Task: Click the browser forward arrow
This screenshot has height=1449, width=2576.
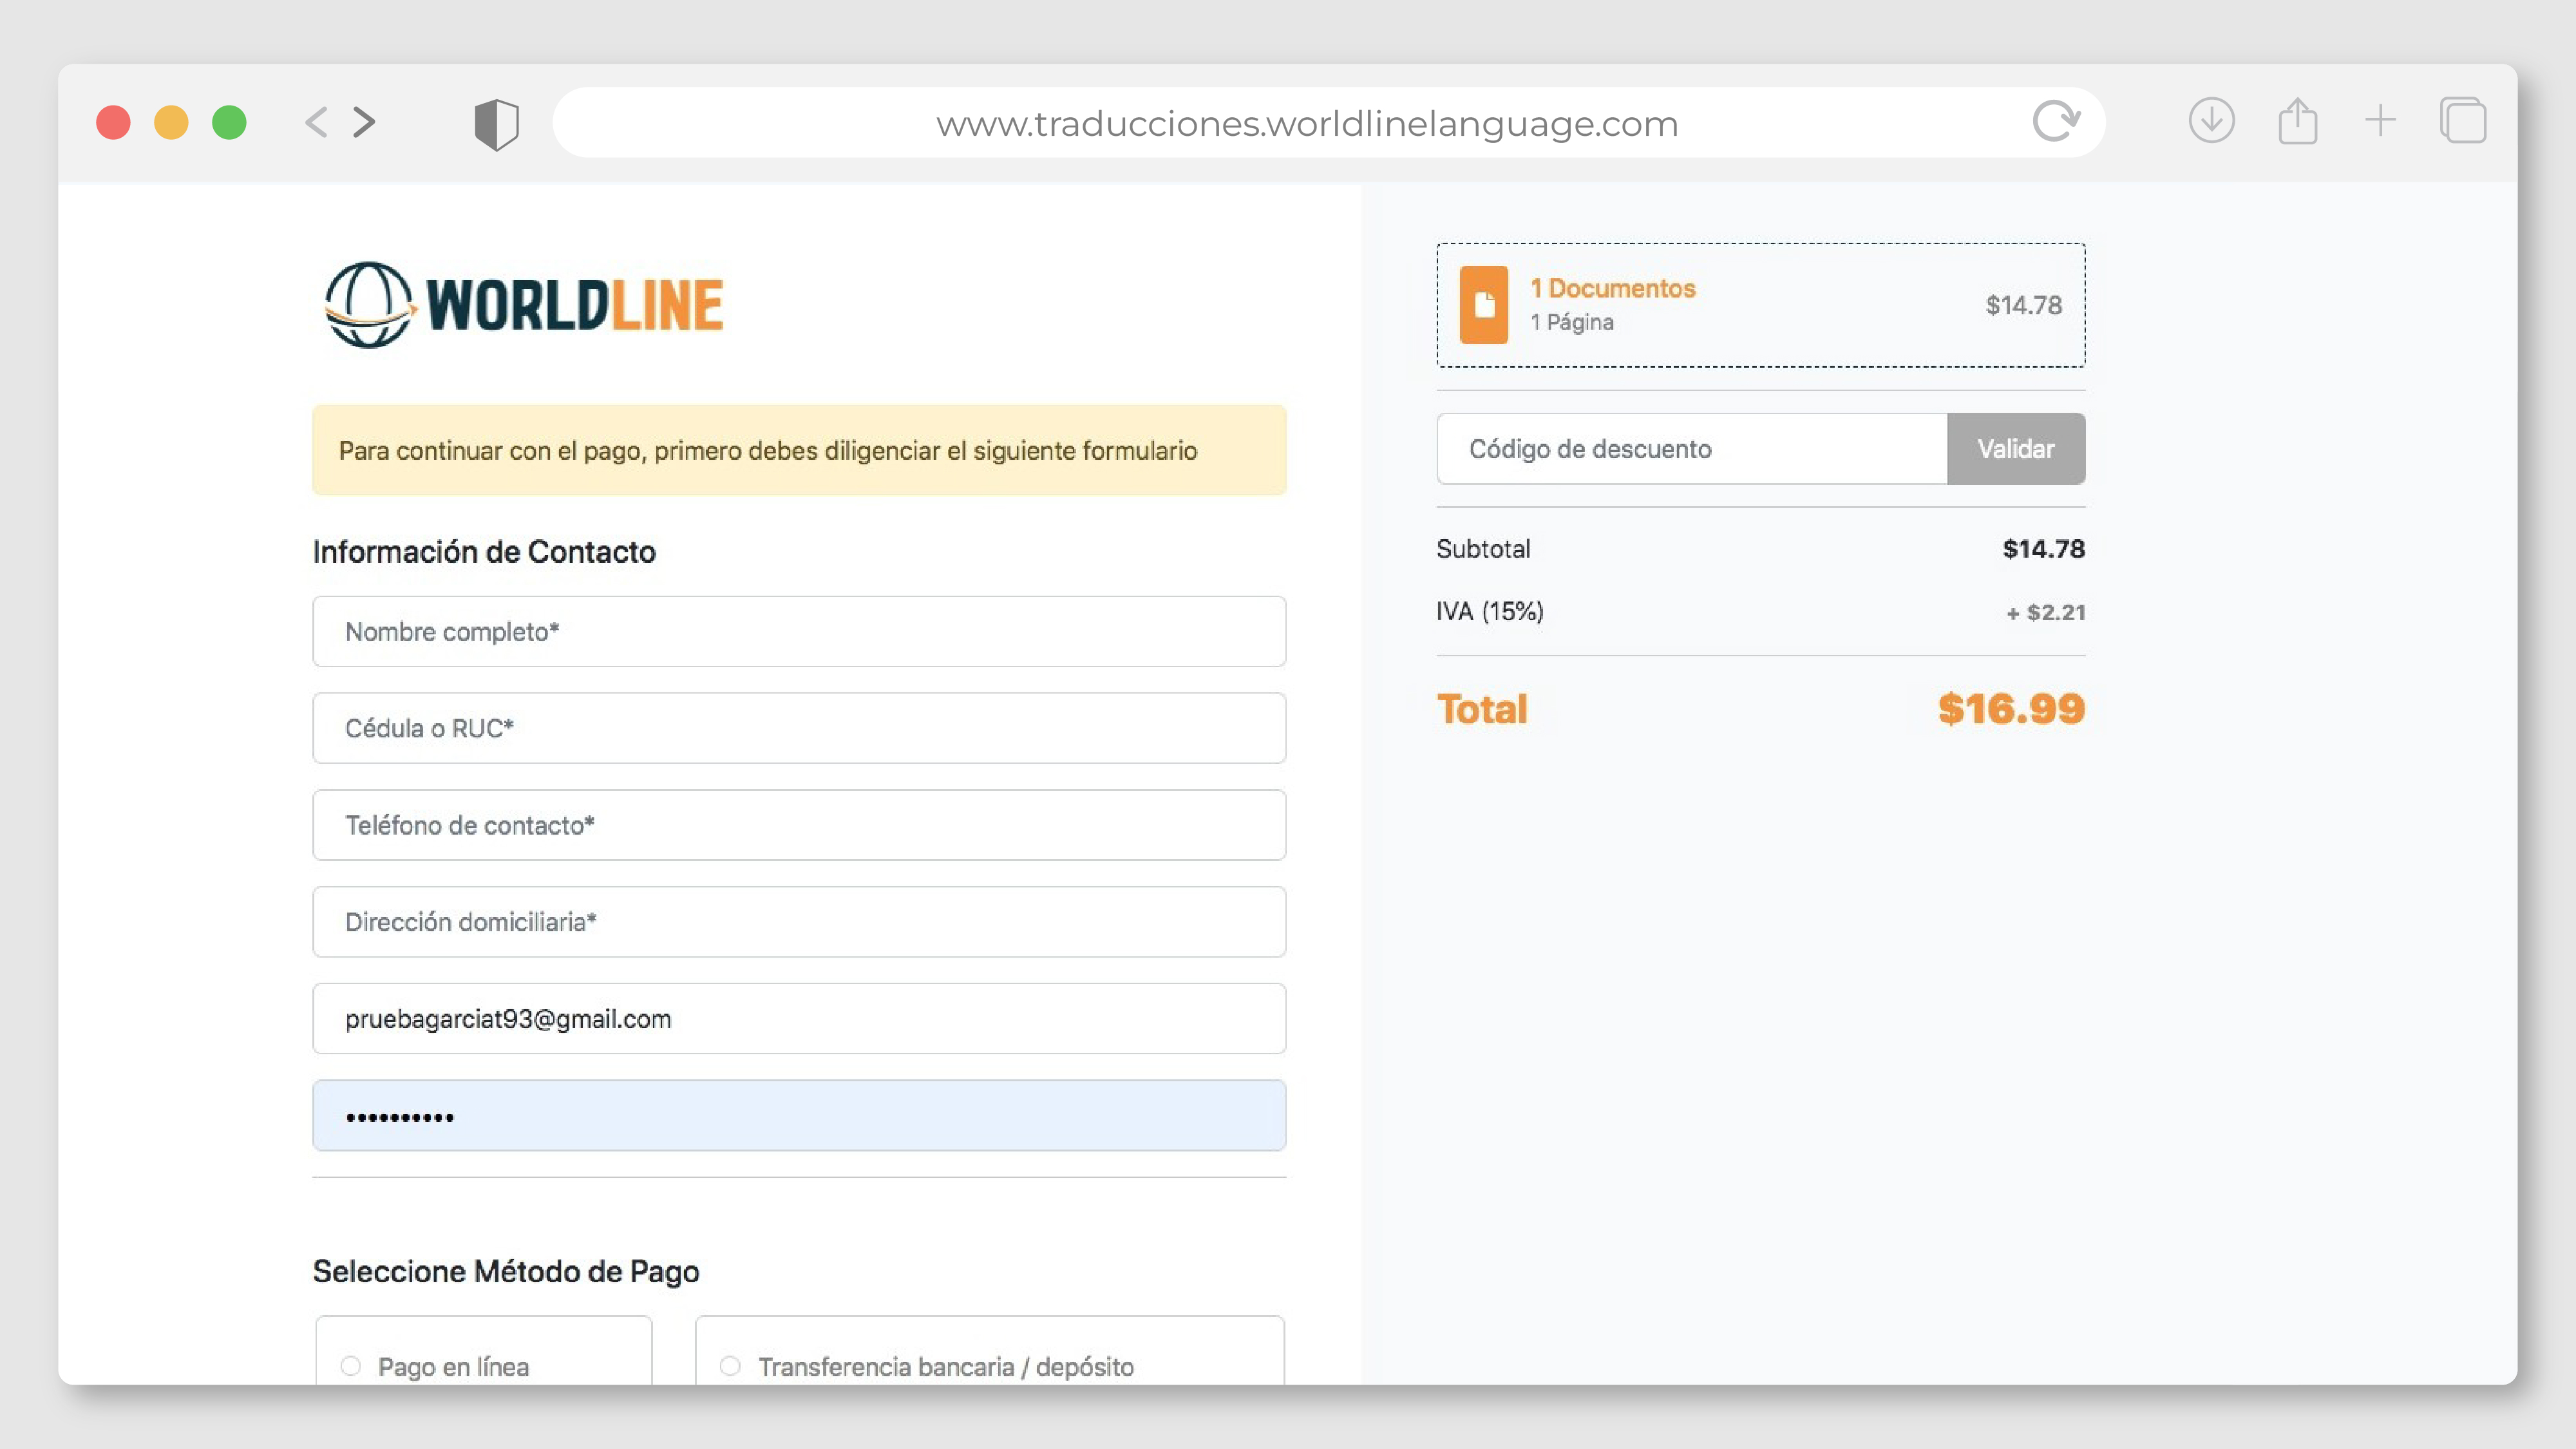Action: [365, 122]
